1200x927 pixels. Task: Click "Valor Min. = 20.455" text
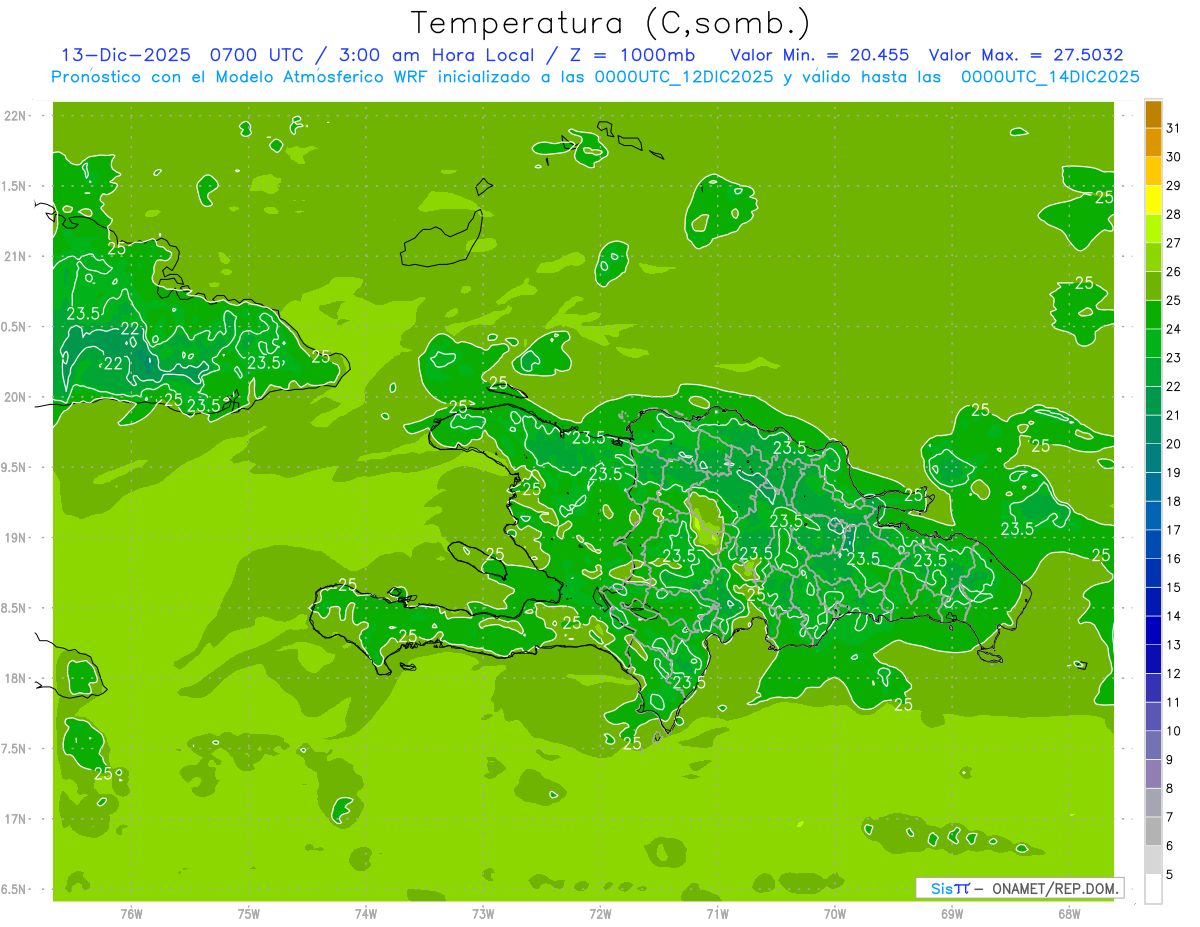point(820,55)
